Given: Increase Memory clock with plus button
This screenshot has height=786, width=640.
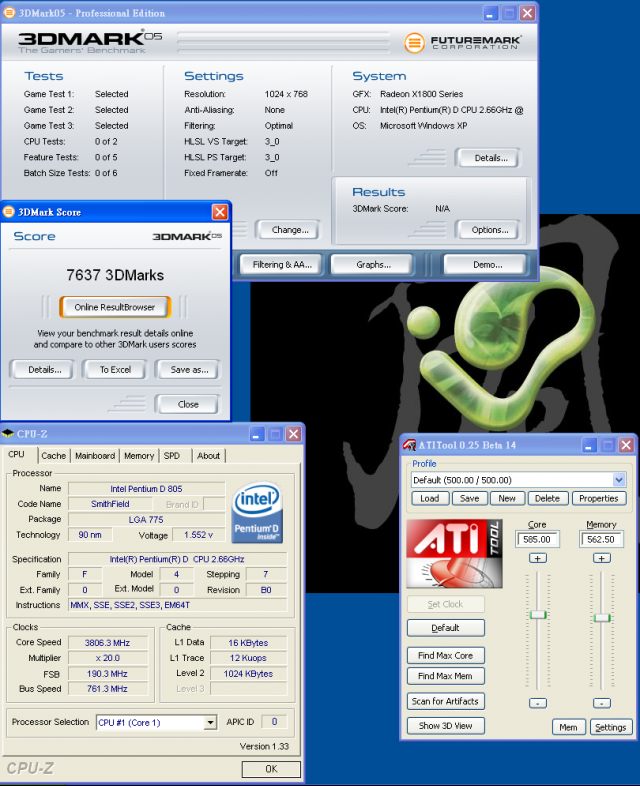Looking at the screenshot, I should (x=601, y=558).
